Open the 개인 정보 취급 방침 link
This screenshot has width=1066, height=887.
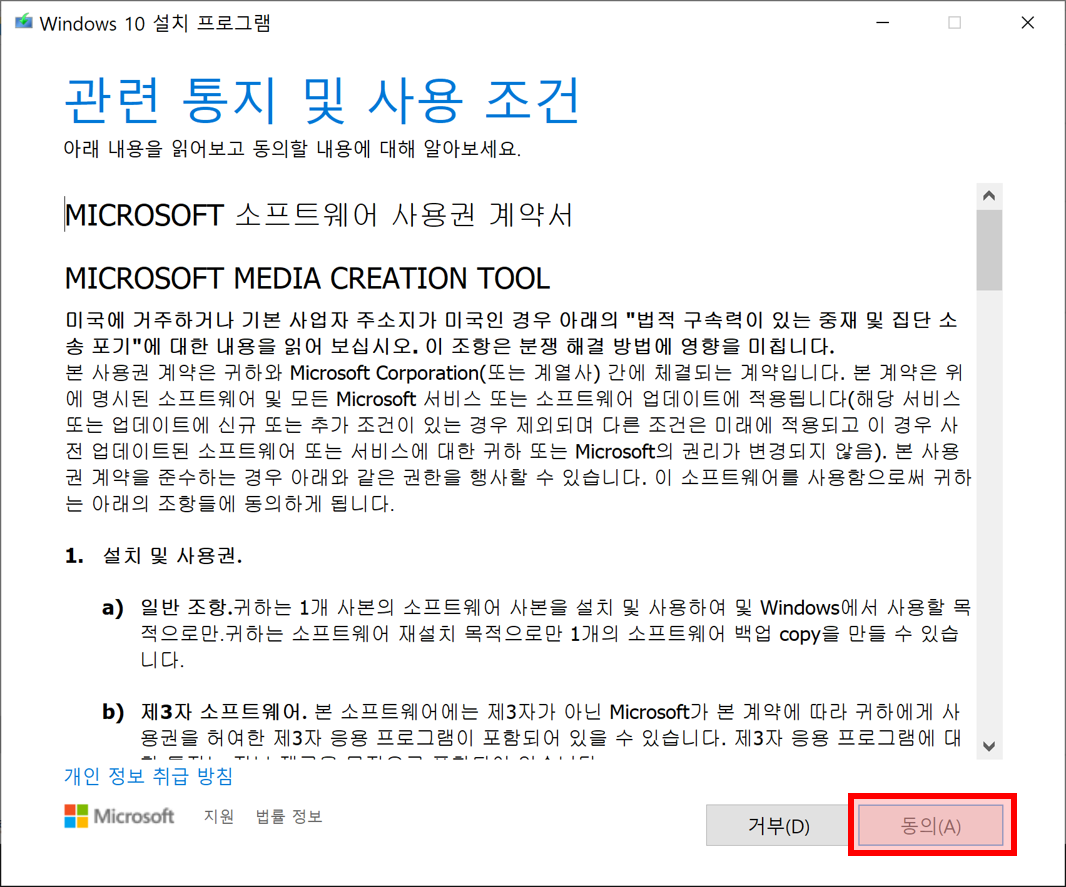(148, 776)
